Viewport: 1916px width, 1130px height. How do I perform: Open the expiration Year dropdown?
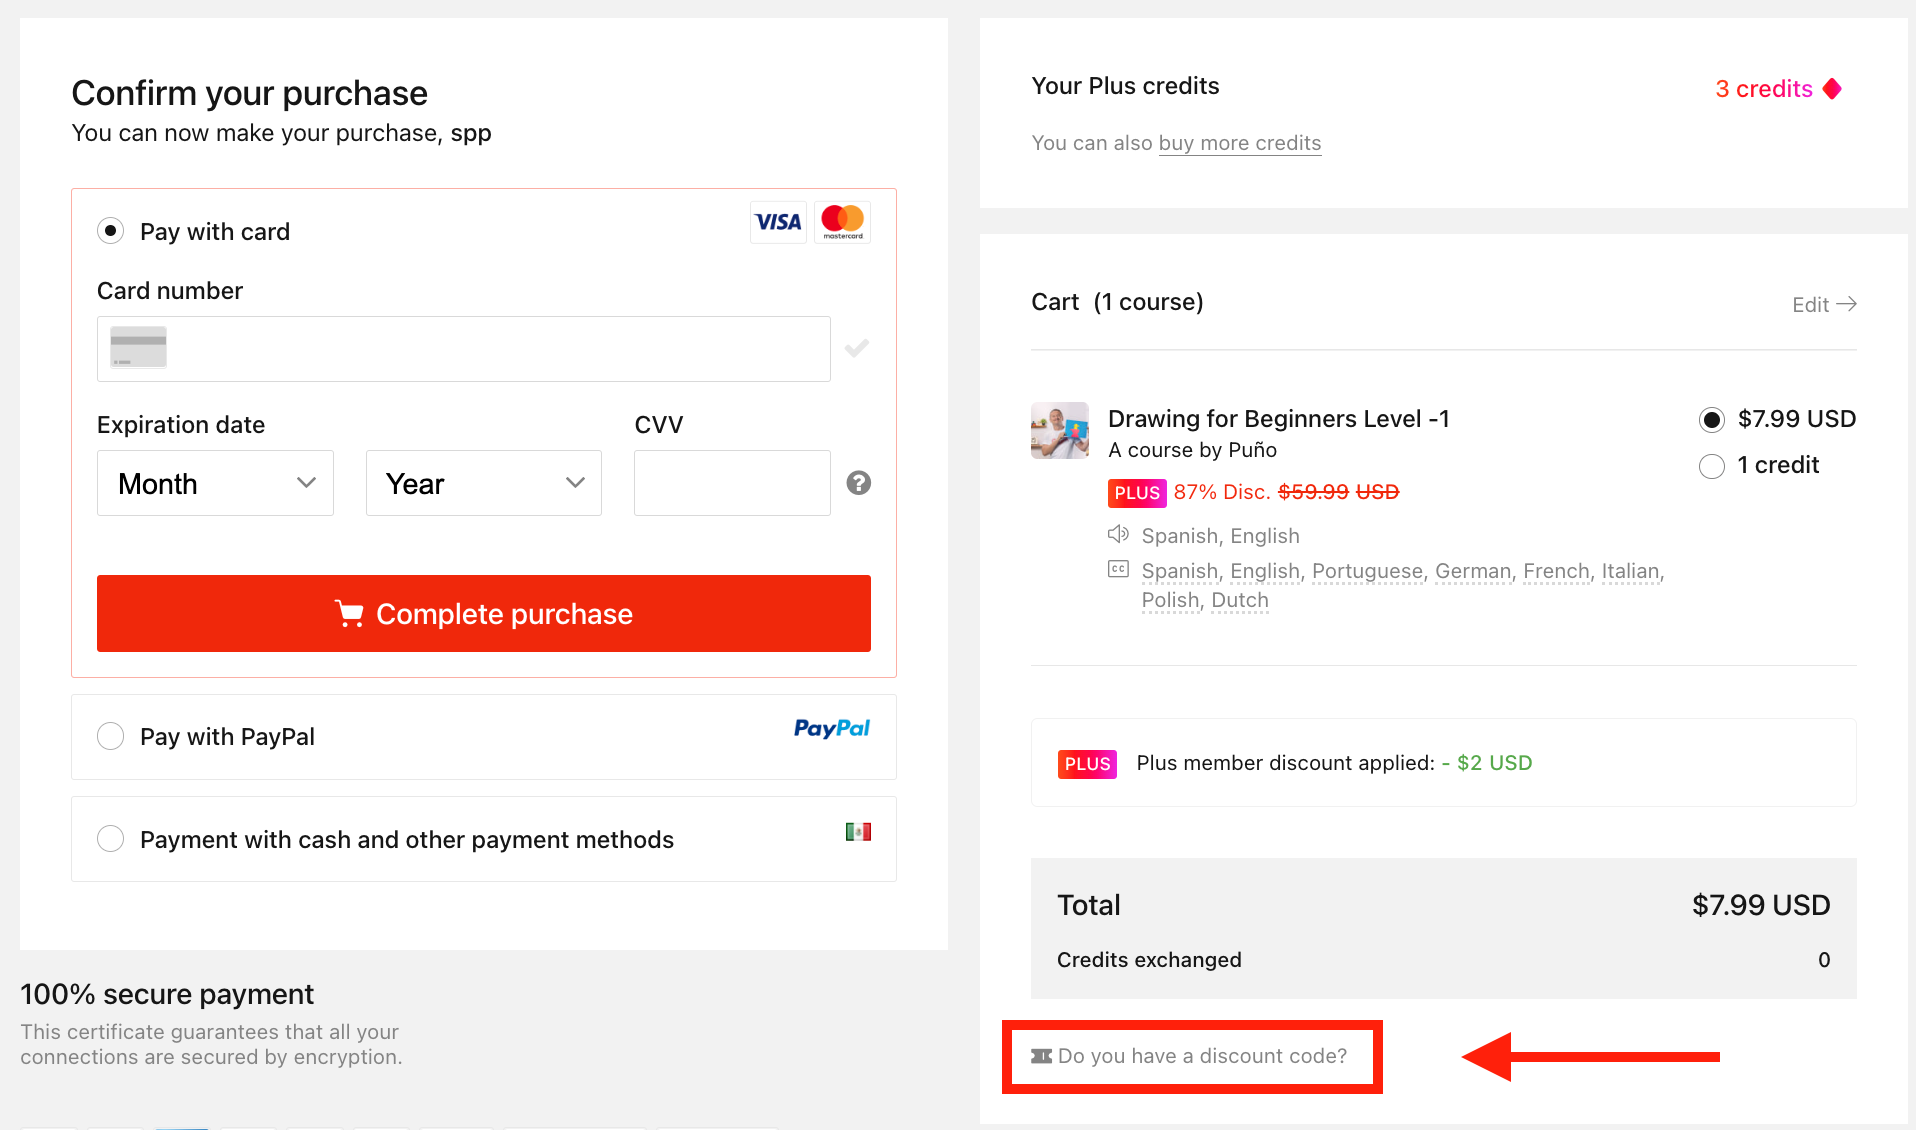tap(484, 483)
